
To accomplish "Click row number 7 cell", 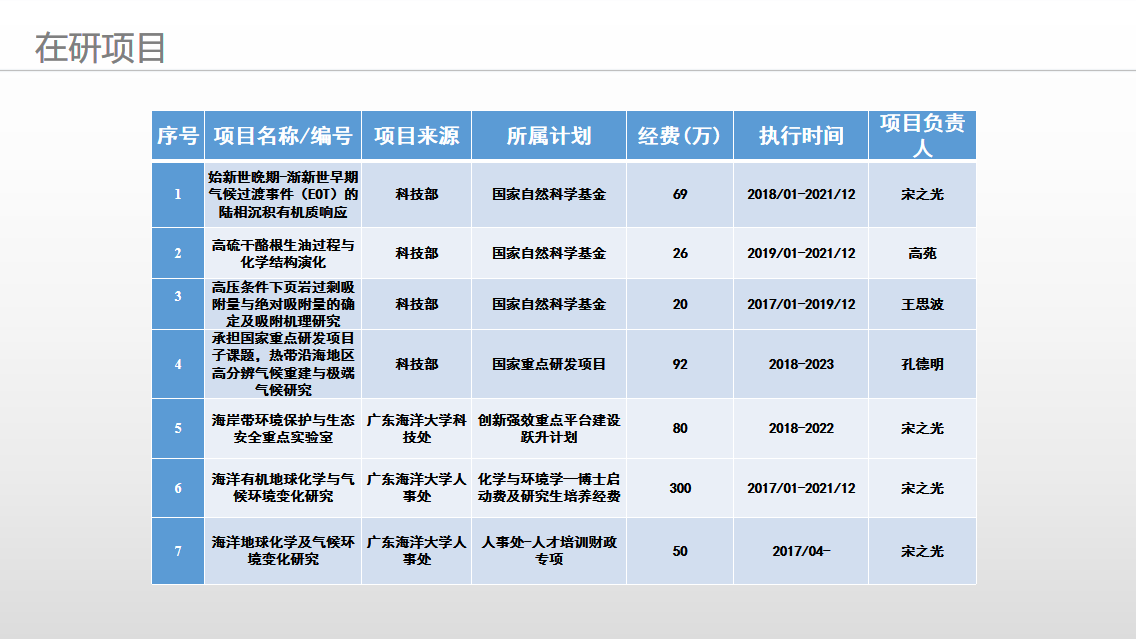I will tap(178, 551).
